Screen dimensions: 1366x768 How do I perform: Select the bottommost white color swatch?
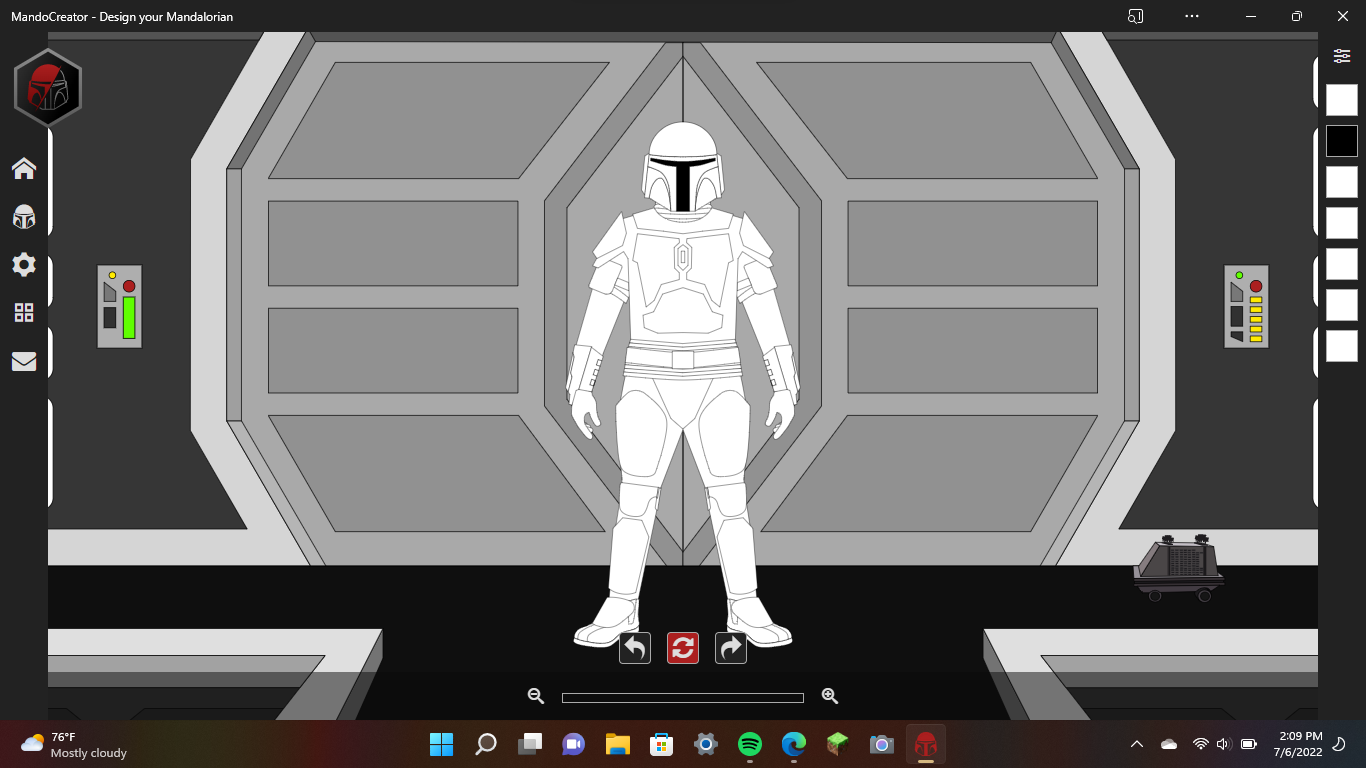pos(1342,346)
